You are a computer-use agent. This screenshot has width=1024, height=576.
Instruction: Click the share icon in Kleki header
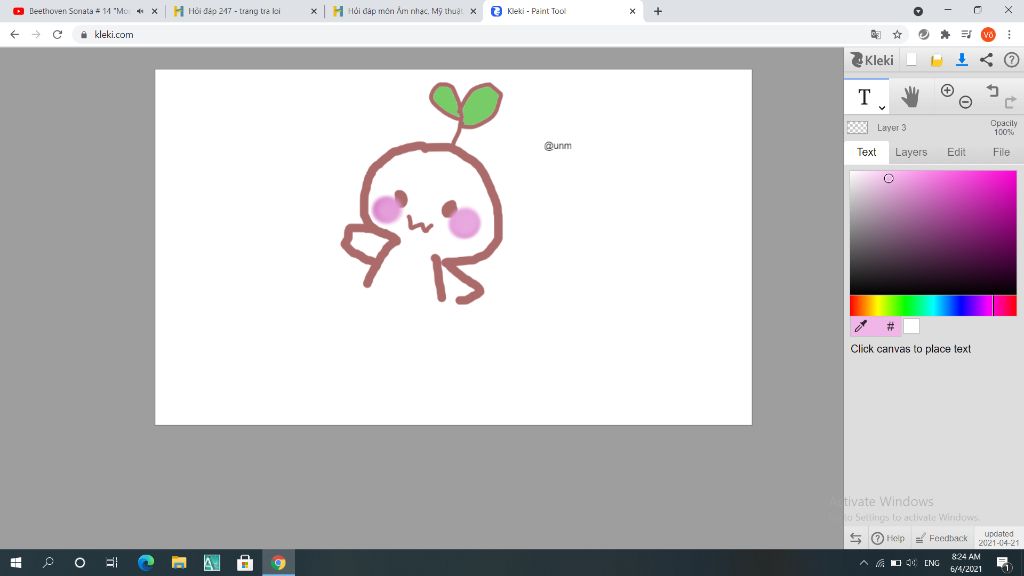[986, 60]
